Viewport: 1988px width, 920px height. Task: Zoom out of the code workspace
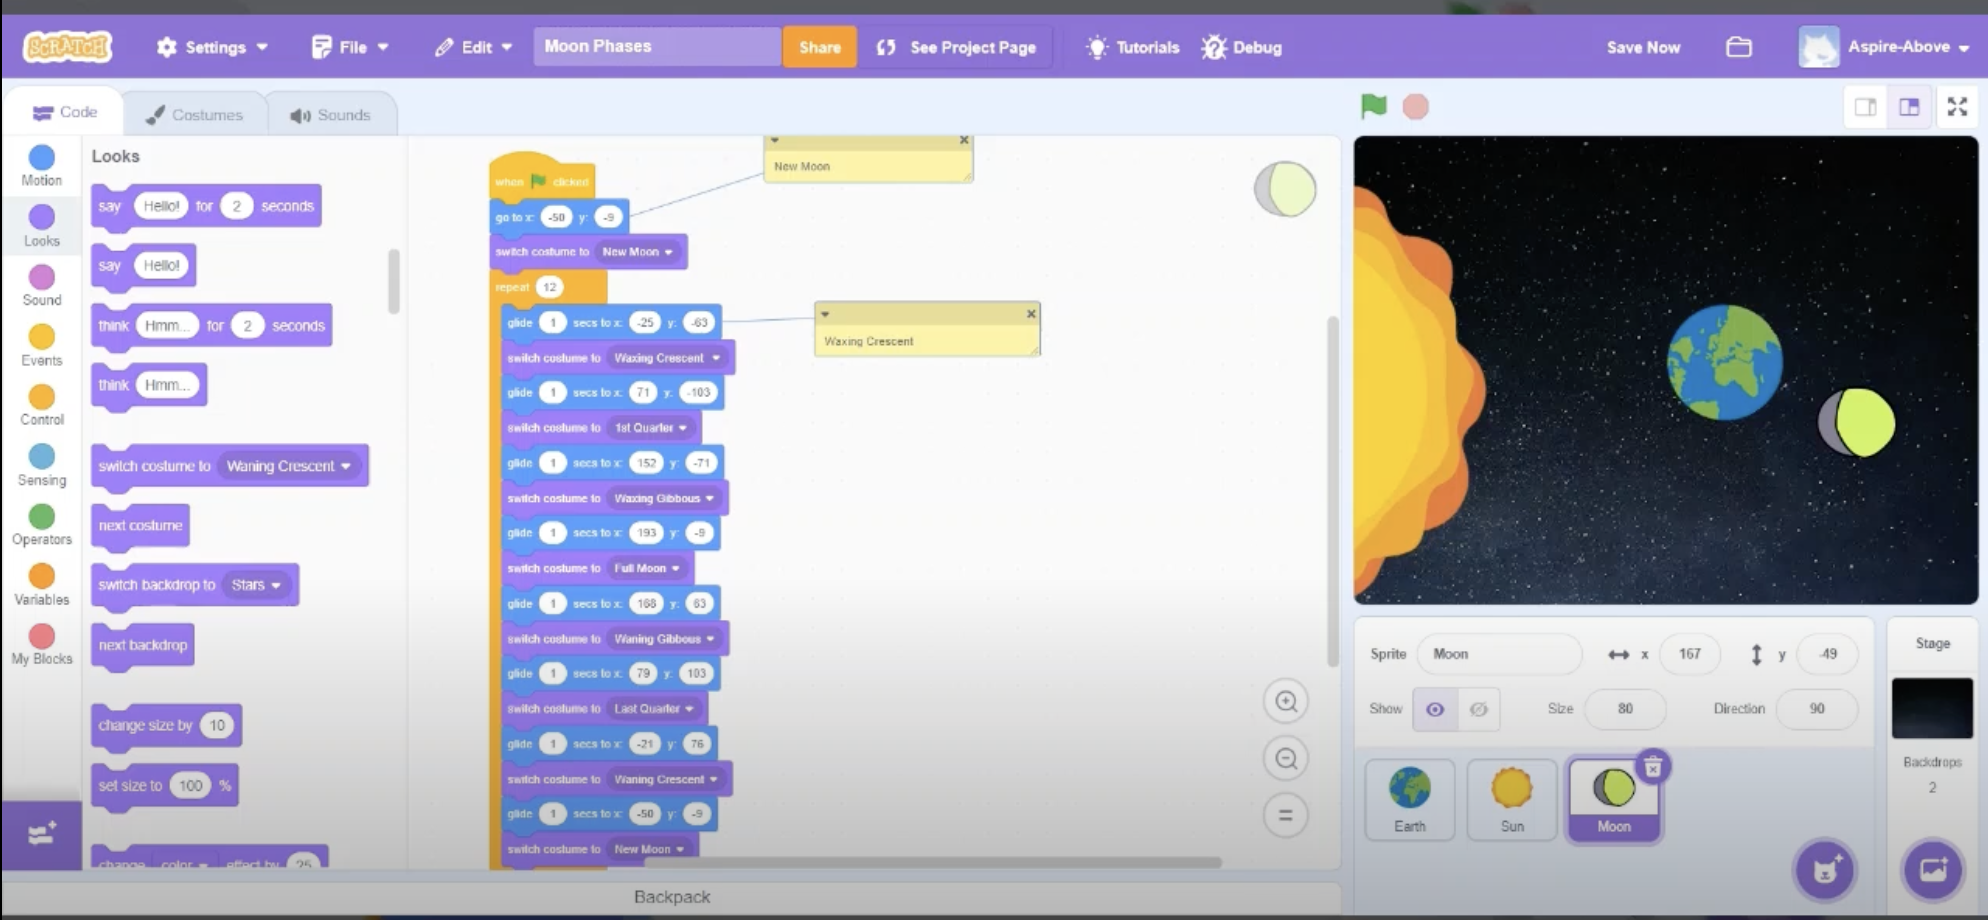[1286, 759]
